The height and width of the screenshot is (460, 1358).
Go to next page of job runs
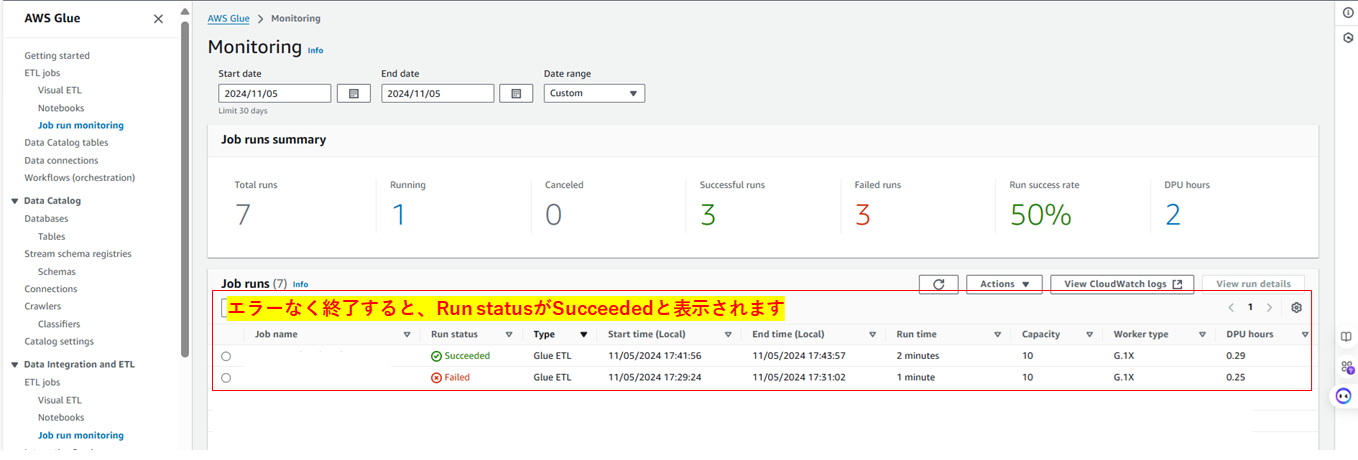1269,308
